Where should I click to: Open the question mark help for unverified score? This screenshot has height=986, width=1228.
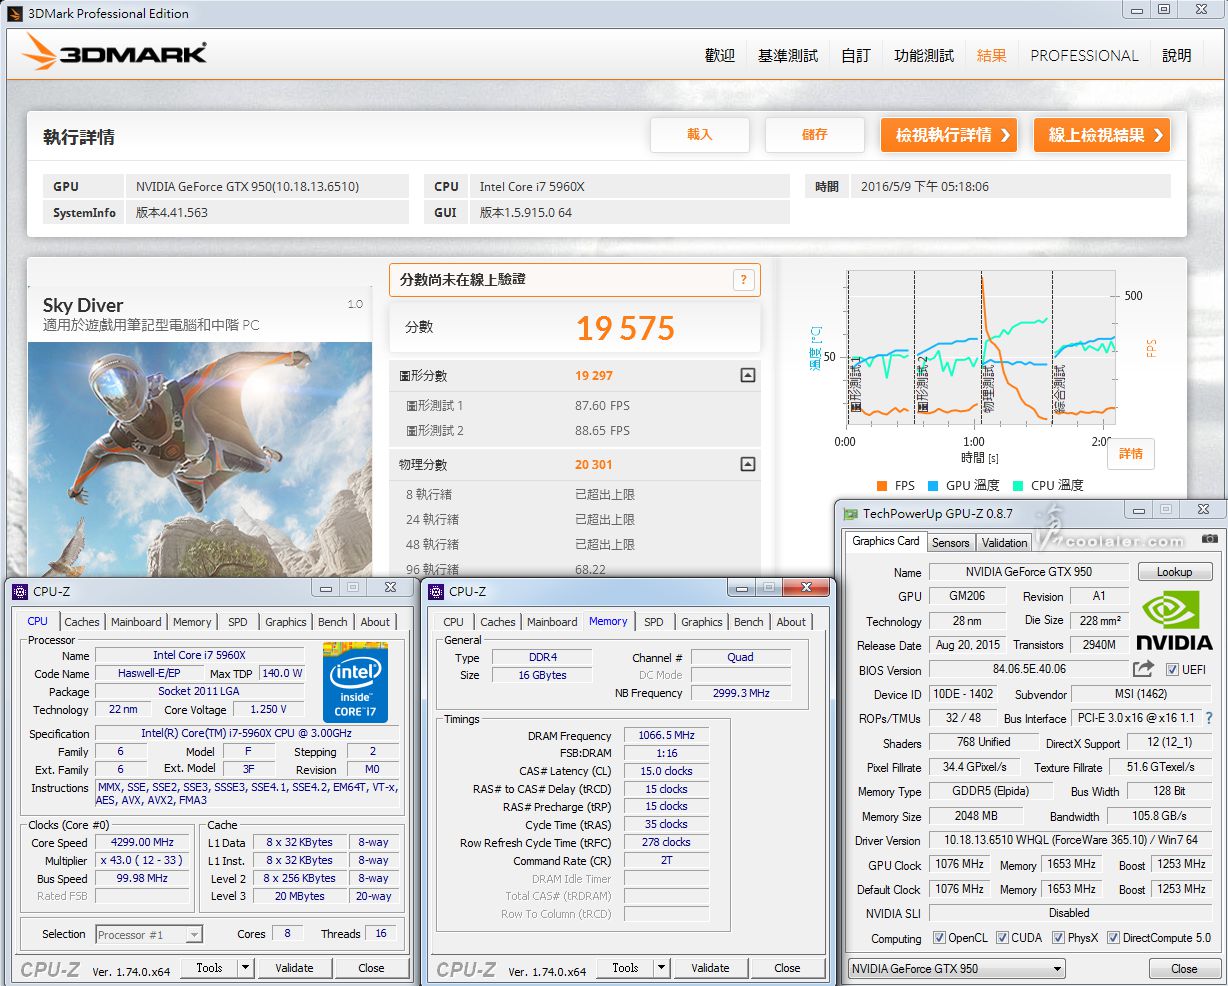point(743,280)
